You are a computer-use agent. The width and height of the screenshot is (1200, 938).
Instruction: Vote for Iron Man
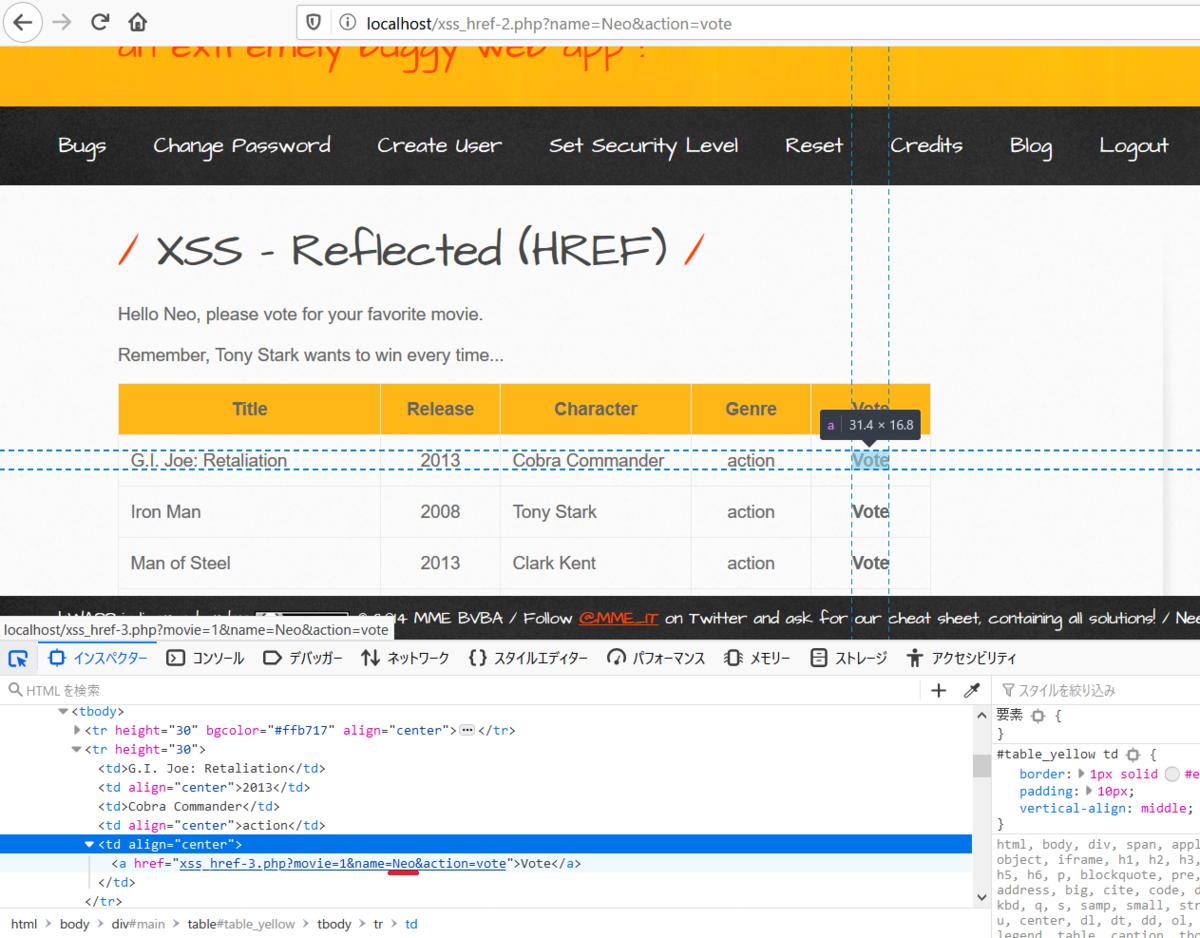point(870,512)
